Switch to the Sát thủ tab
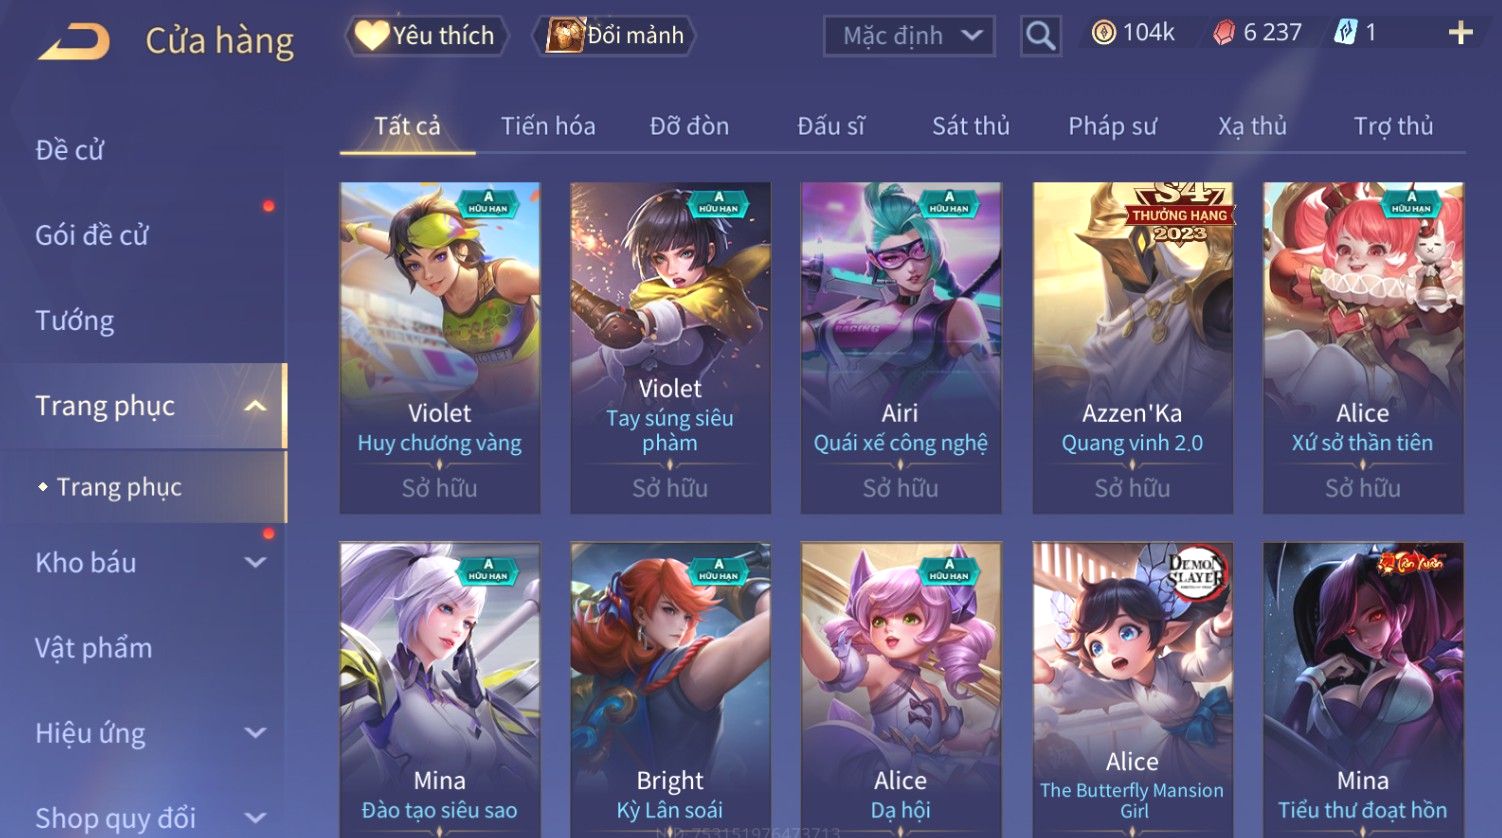 point(971,126)
